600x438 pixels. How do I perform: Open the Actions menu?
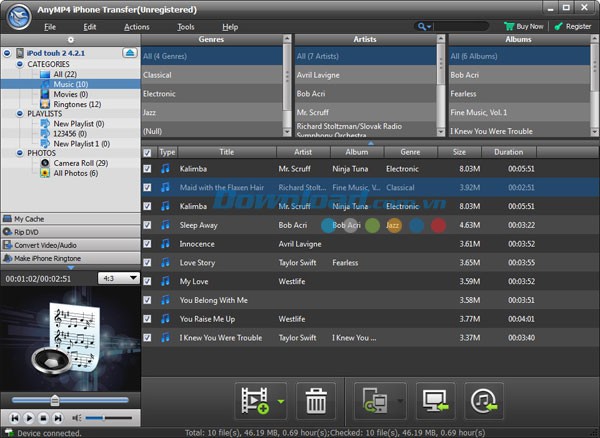click(137, 26)
